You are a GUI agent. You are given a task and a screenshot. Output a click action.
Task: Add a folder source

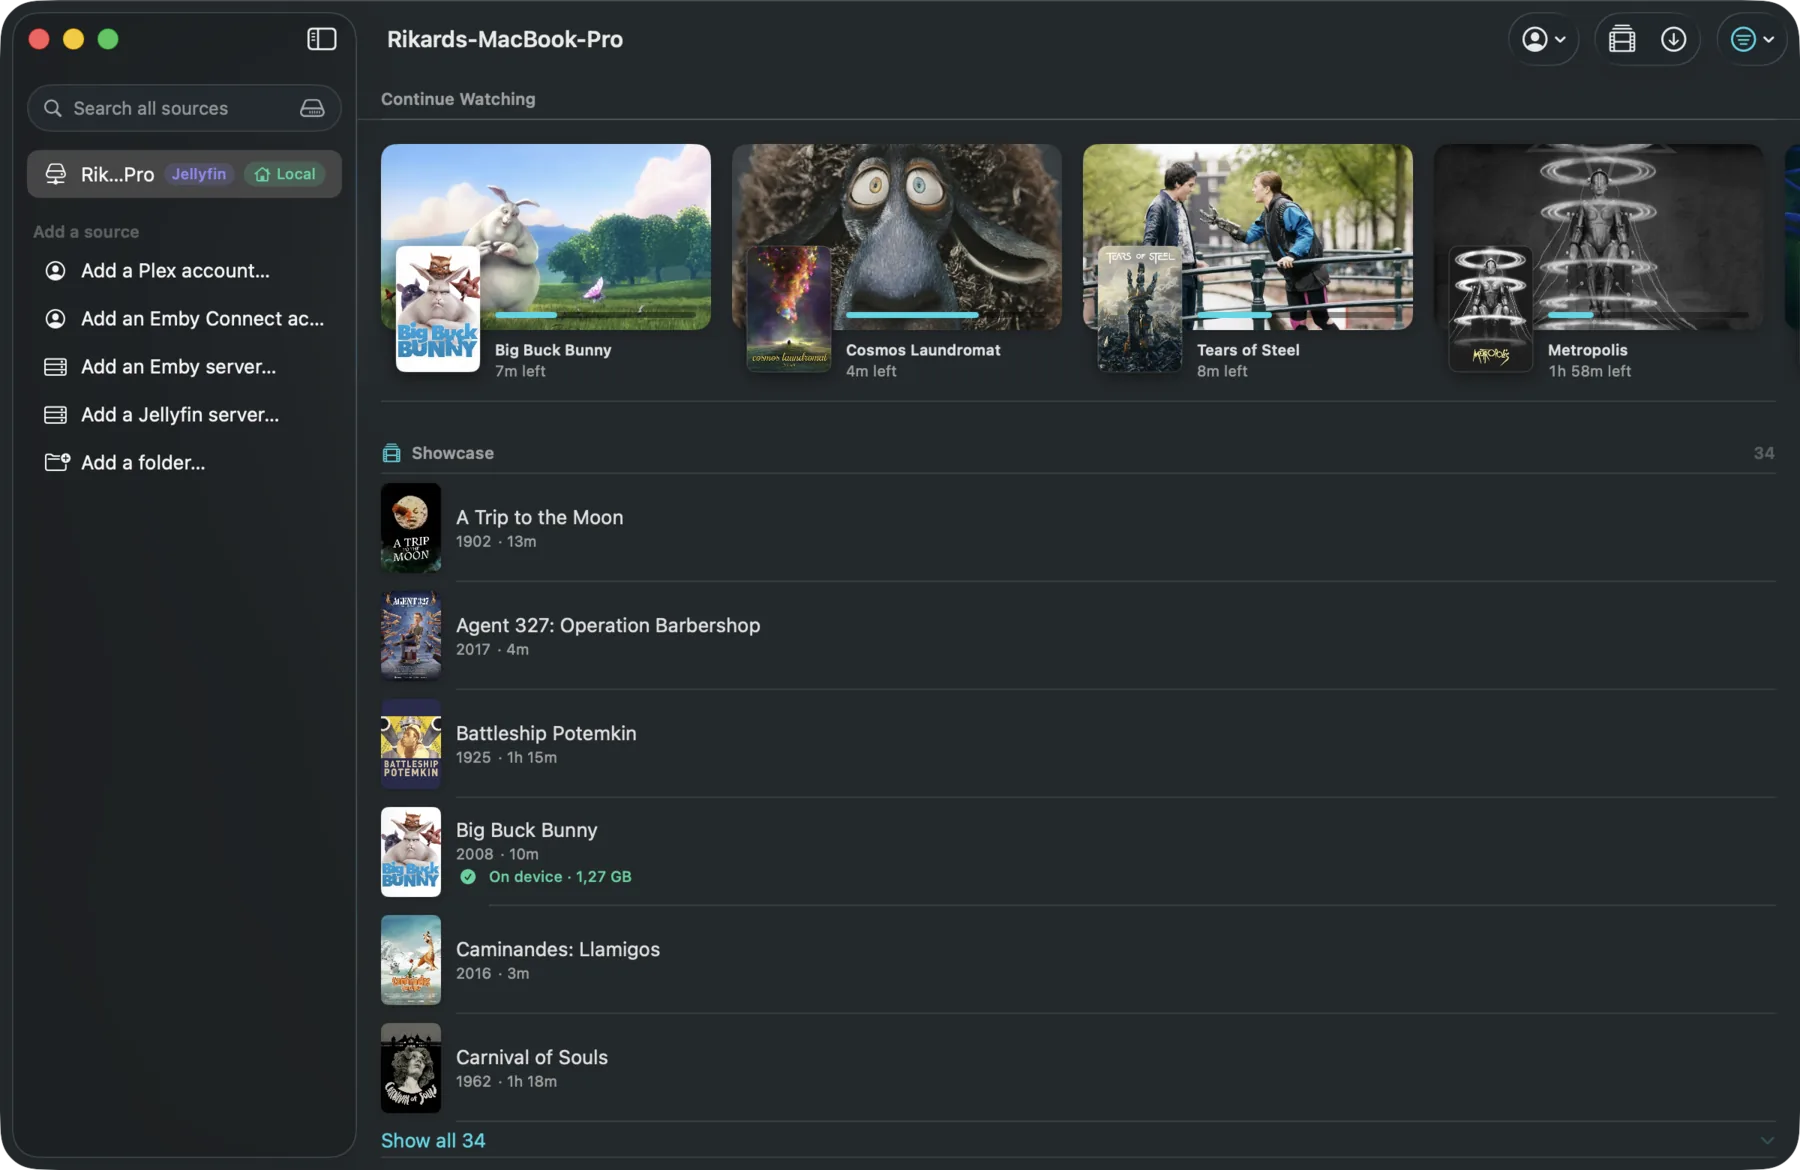(184, 463)
